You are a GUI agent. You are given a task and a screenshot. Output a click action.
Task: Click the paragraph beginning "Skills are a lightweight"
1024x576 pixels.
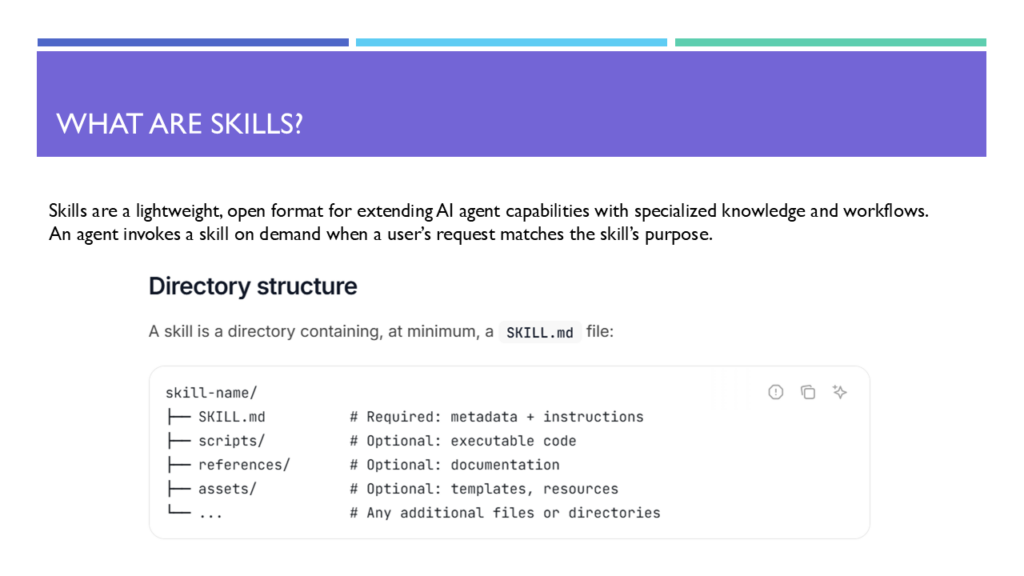(x=488, y=223)
